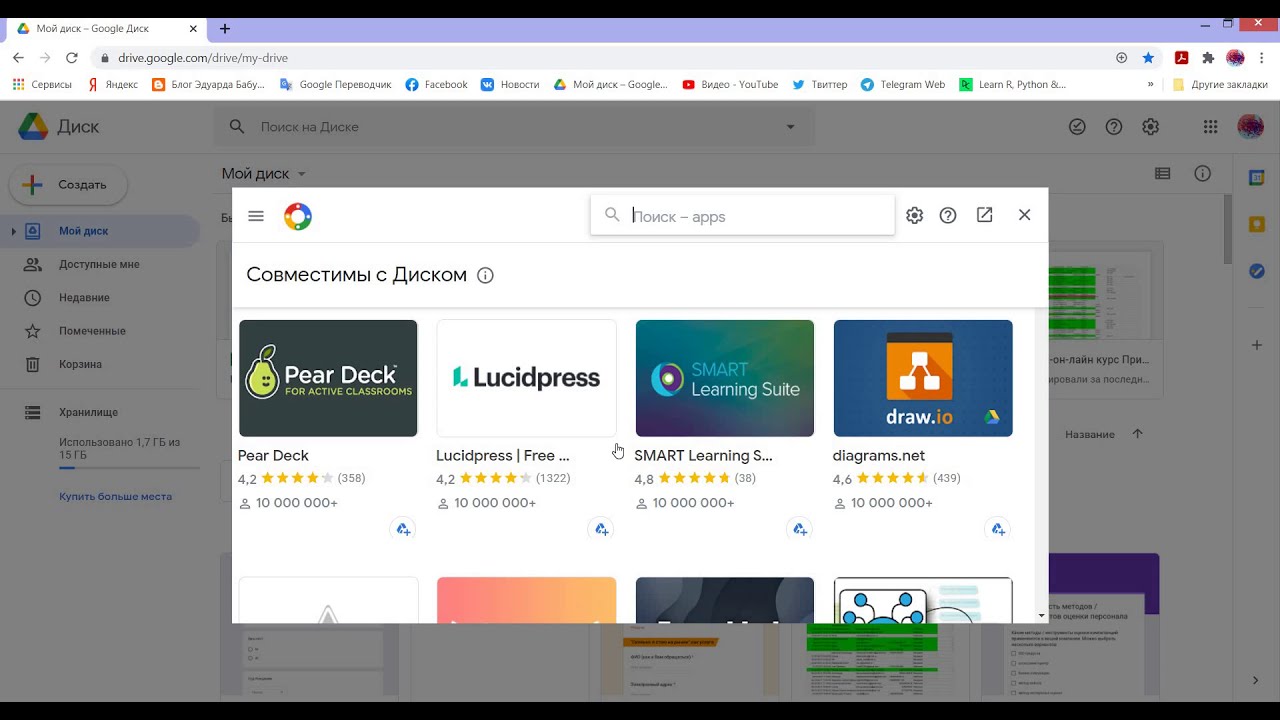Viewport: 1280px width, 720px height.
Task: Click the address bar URL
Action: [x=203, y=58]
